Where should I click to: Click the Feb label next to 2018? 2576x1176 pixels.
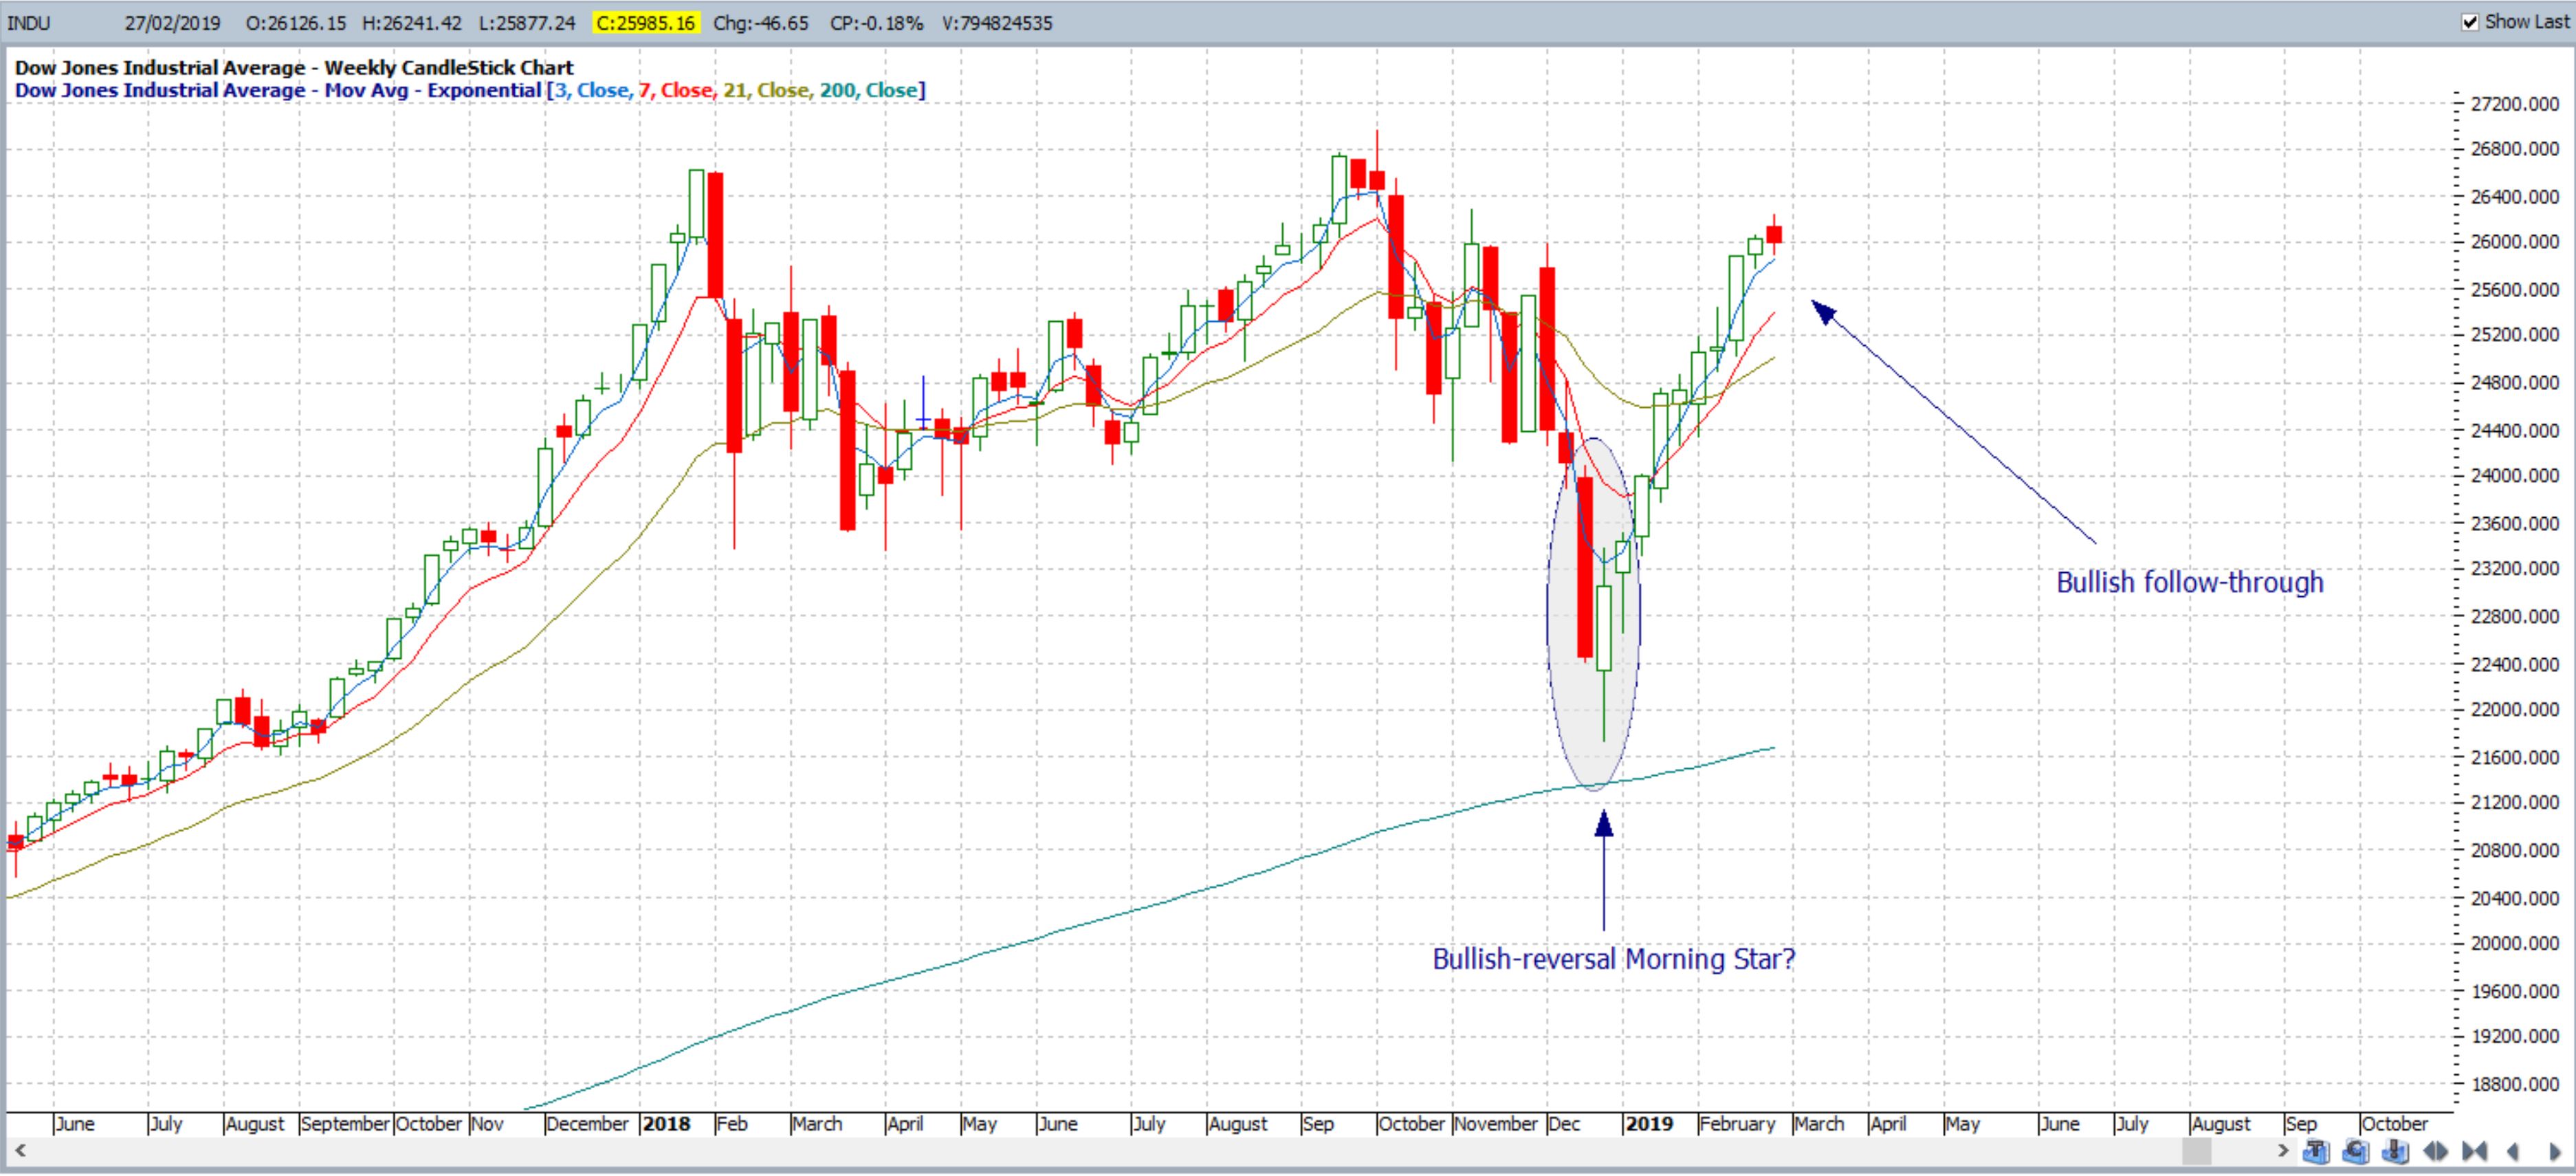[x=732, y=1124]
